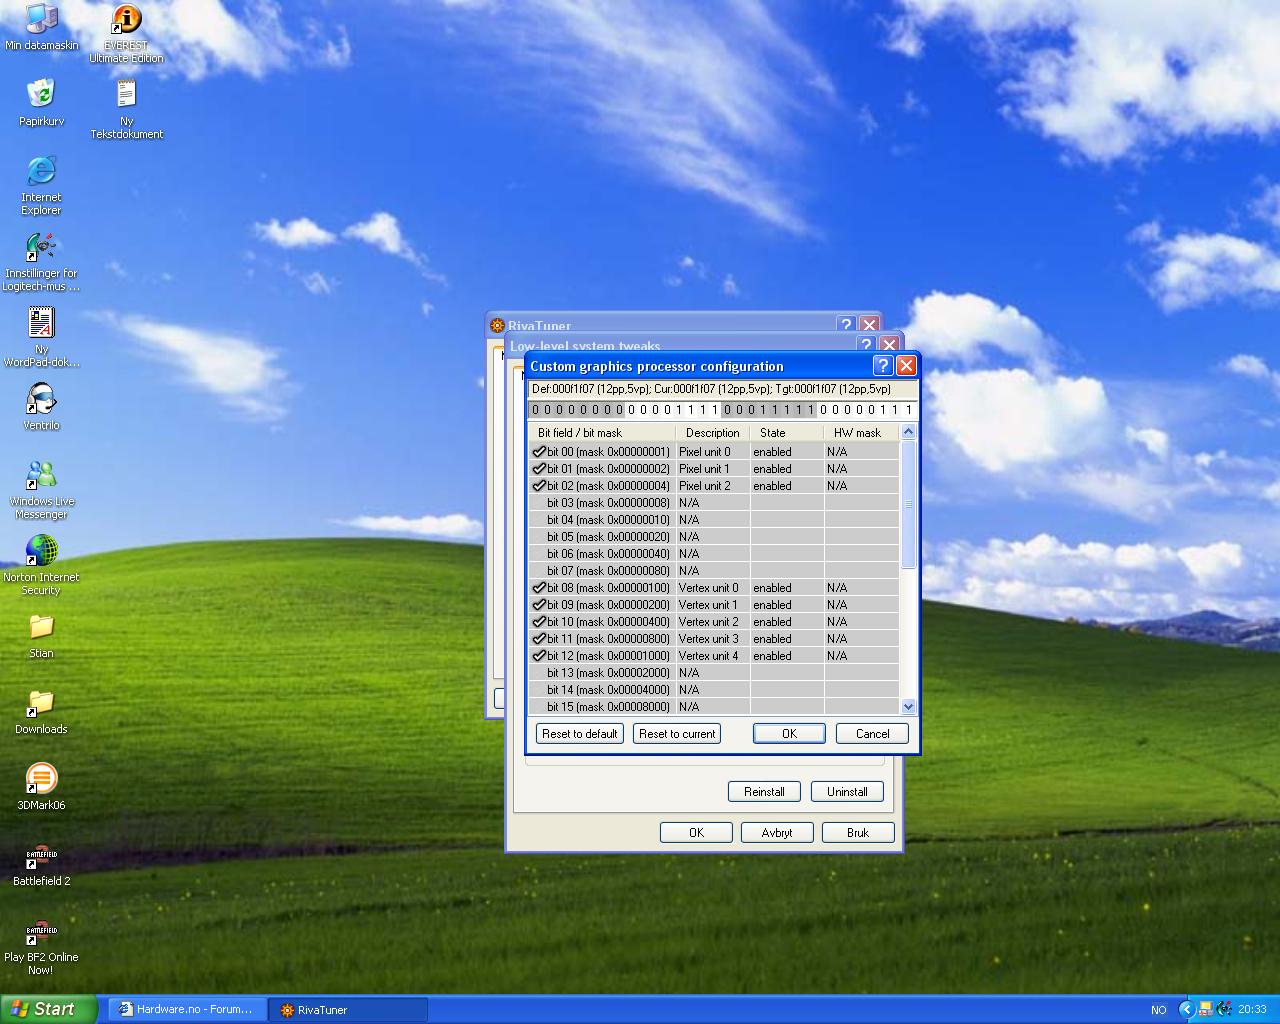Click Reset to default button
The width and height of the screenshot is (1280, 1024).
coord(580,733)
